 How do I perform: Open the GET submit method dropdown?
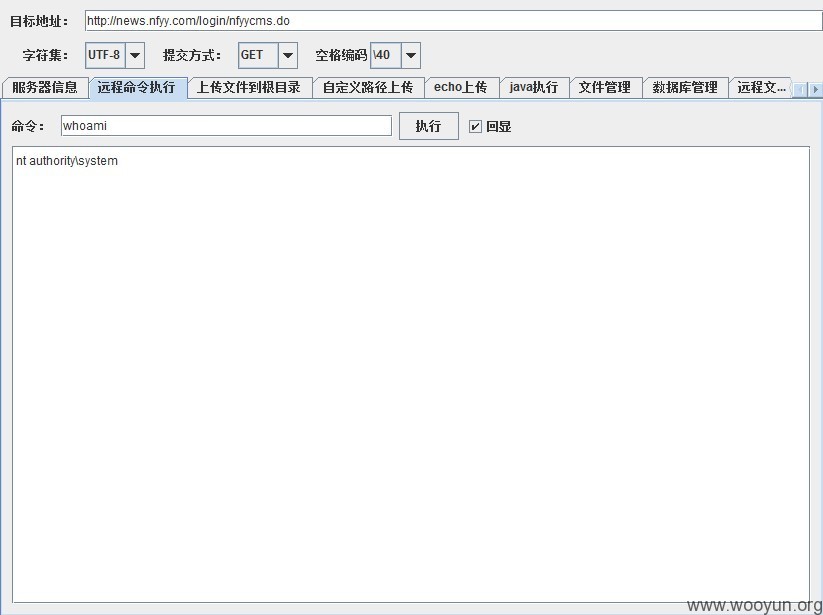[x=268, y=55]
